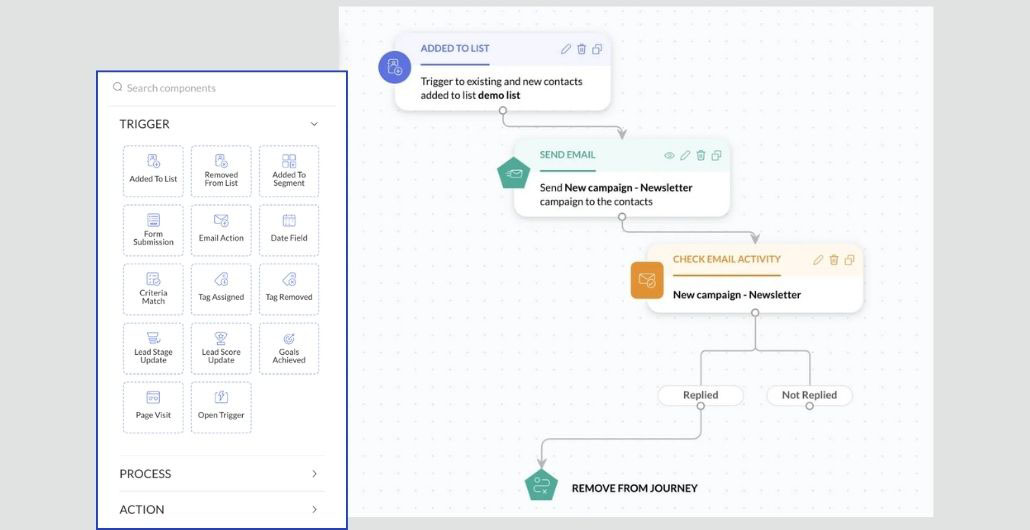The image size is (1030, 530).
Task: Select the Added To List trigger component
Action: 153,171
